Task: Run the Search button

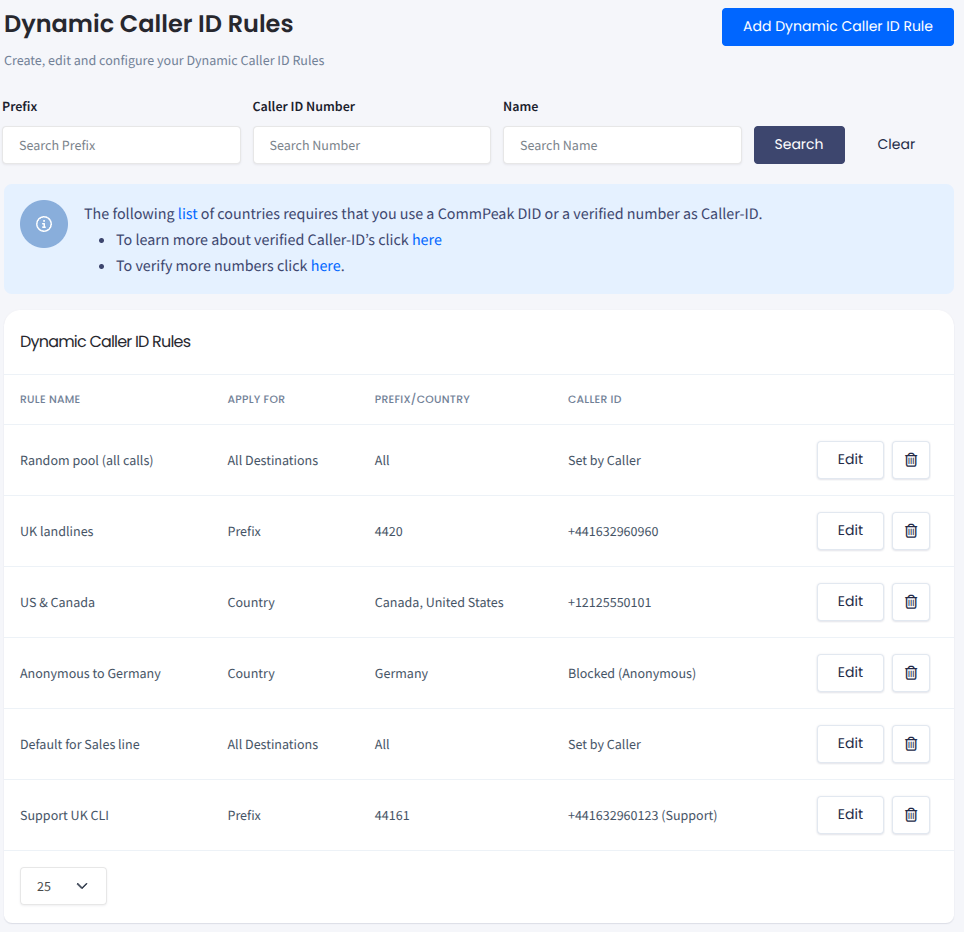Action: pos(799,144)
